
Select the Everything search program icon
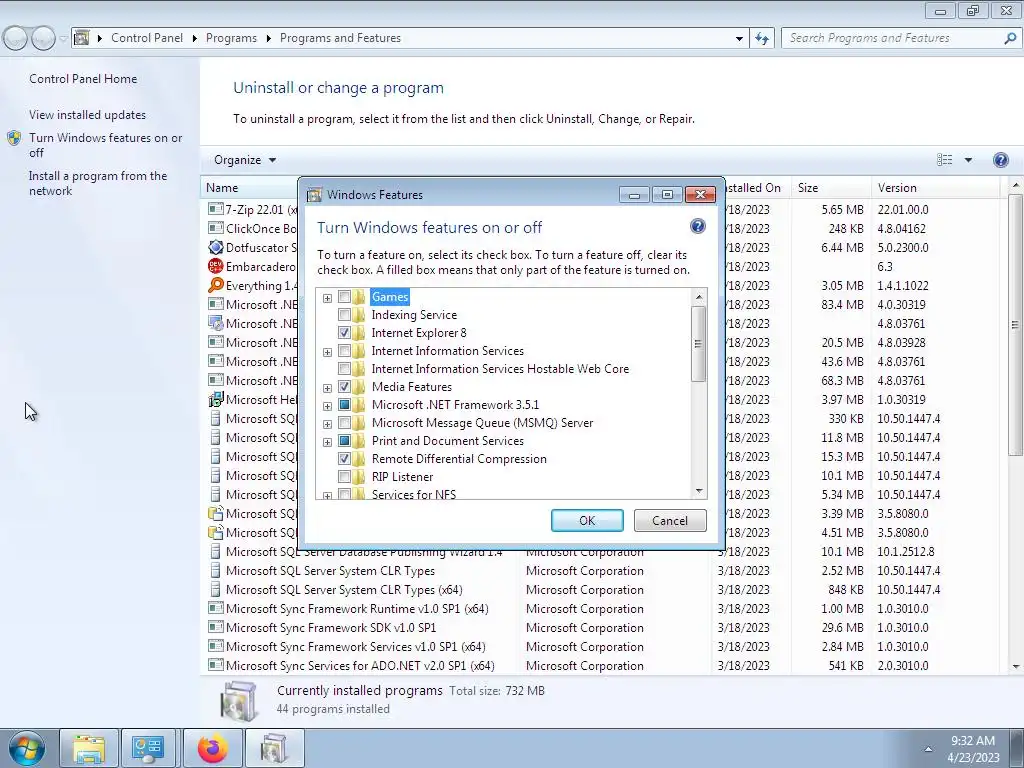pyautogui.click(x=216, y=285)
